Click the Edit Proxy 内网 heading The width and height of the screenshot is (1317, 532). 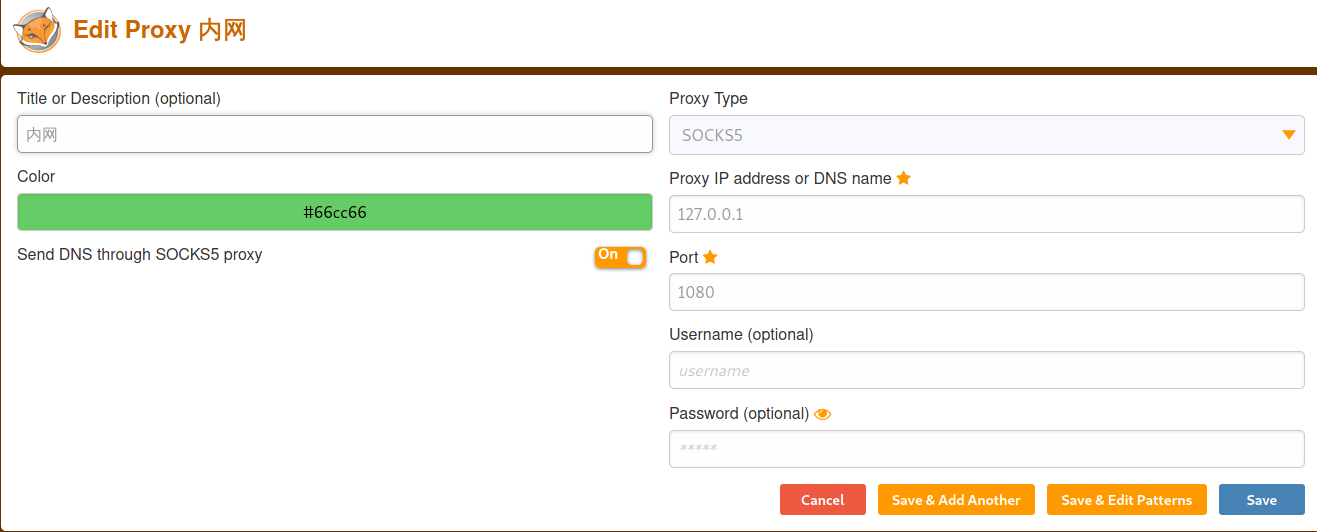(x=160, y=30)
